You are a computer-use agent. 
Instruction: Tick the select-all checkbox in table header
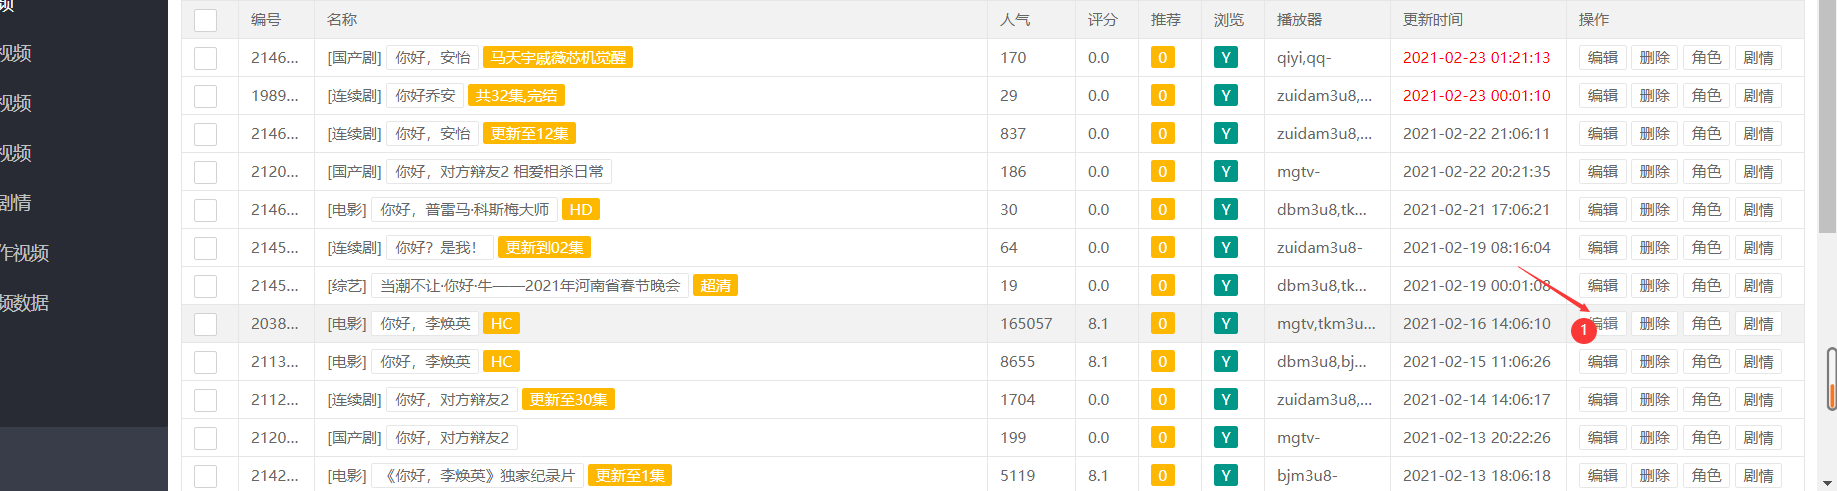pos(205,20)
